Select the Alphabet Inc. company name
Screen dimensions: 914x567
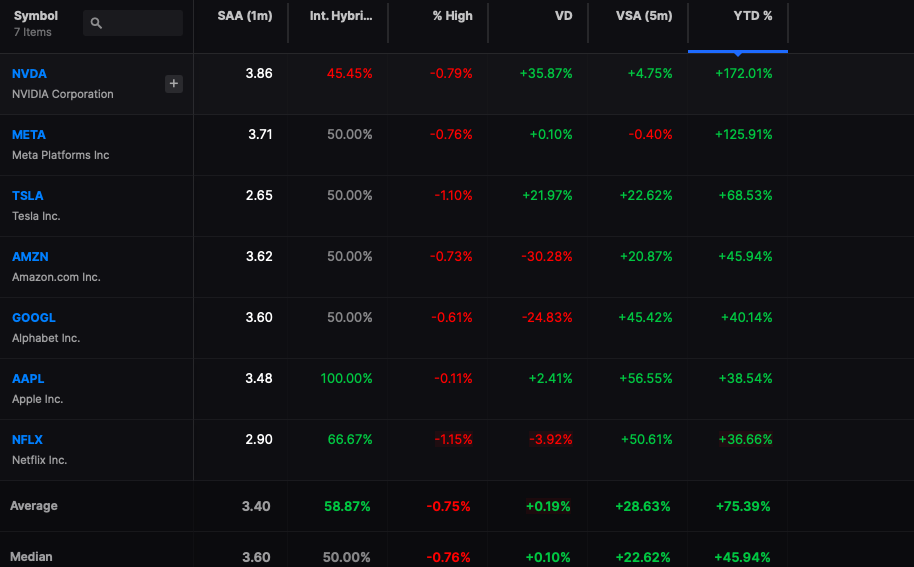pyautogui.click(x=46, y=338)
